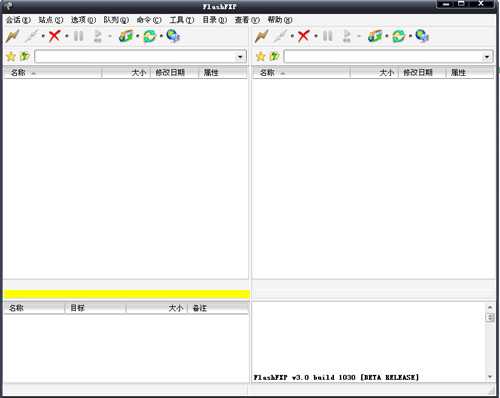Click left pane switch browser folder-globe icon
500x398 pixels.
click(x=126, y=36)
